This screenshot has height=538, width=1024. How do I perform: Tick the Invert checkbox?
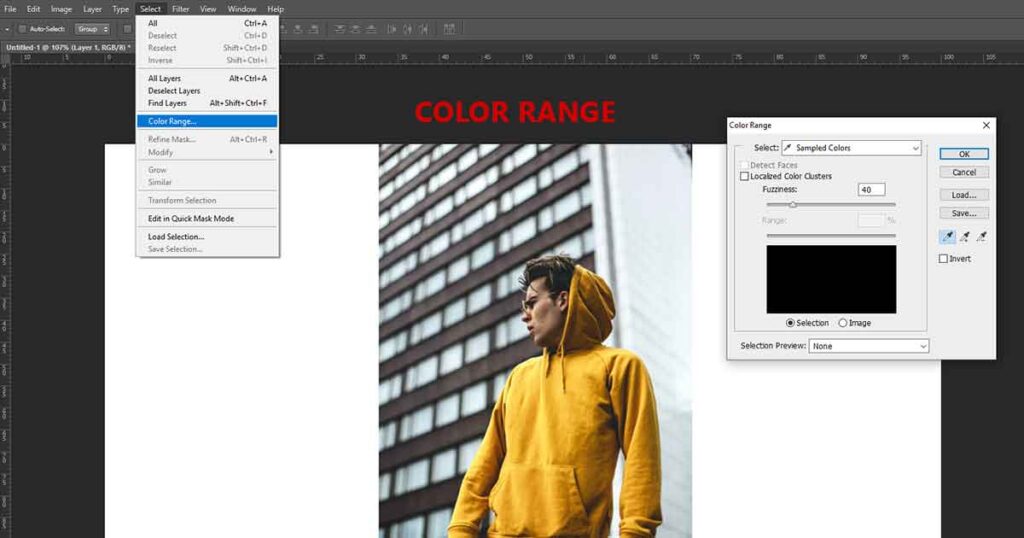[x=943, y=259]
